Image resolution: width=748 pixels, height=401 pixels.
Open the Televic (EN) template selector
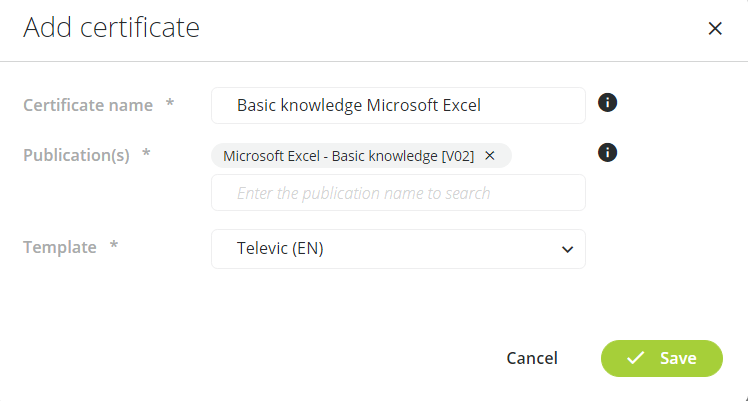click(398, 249)
